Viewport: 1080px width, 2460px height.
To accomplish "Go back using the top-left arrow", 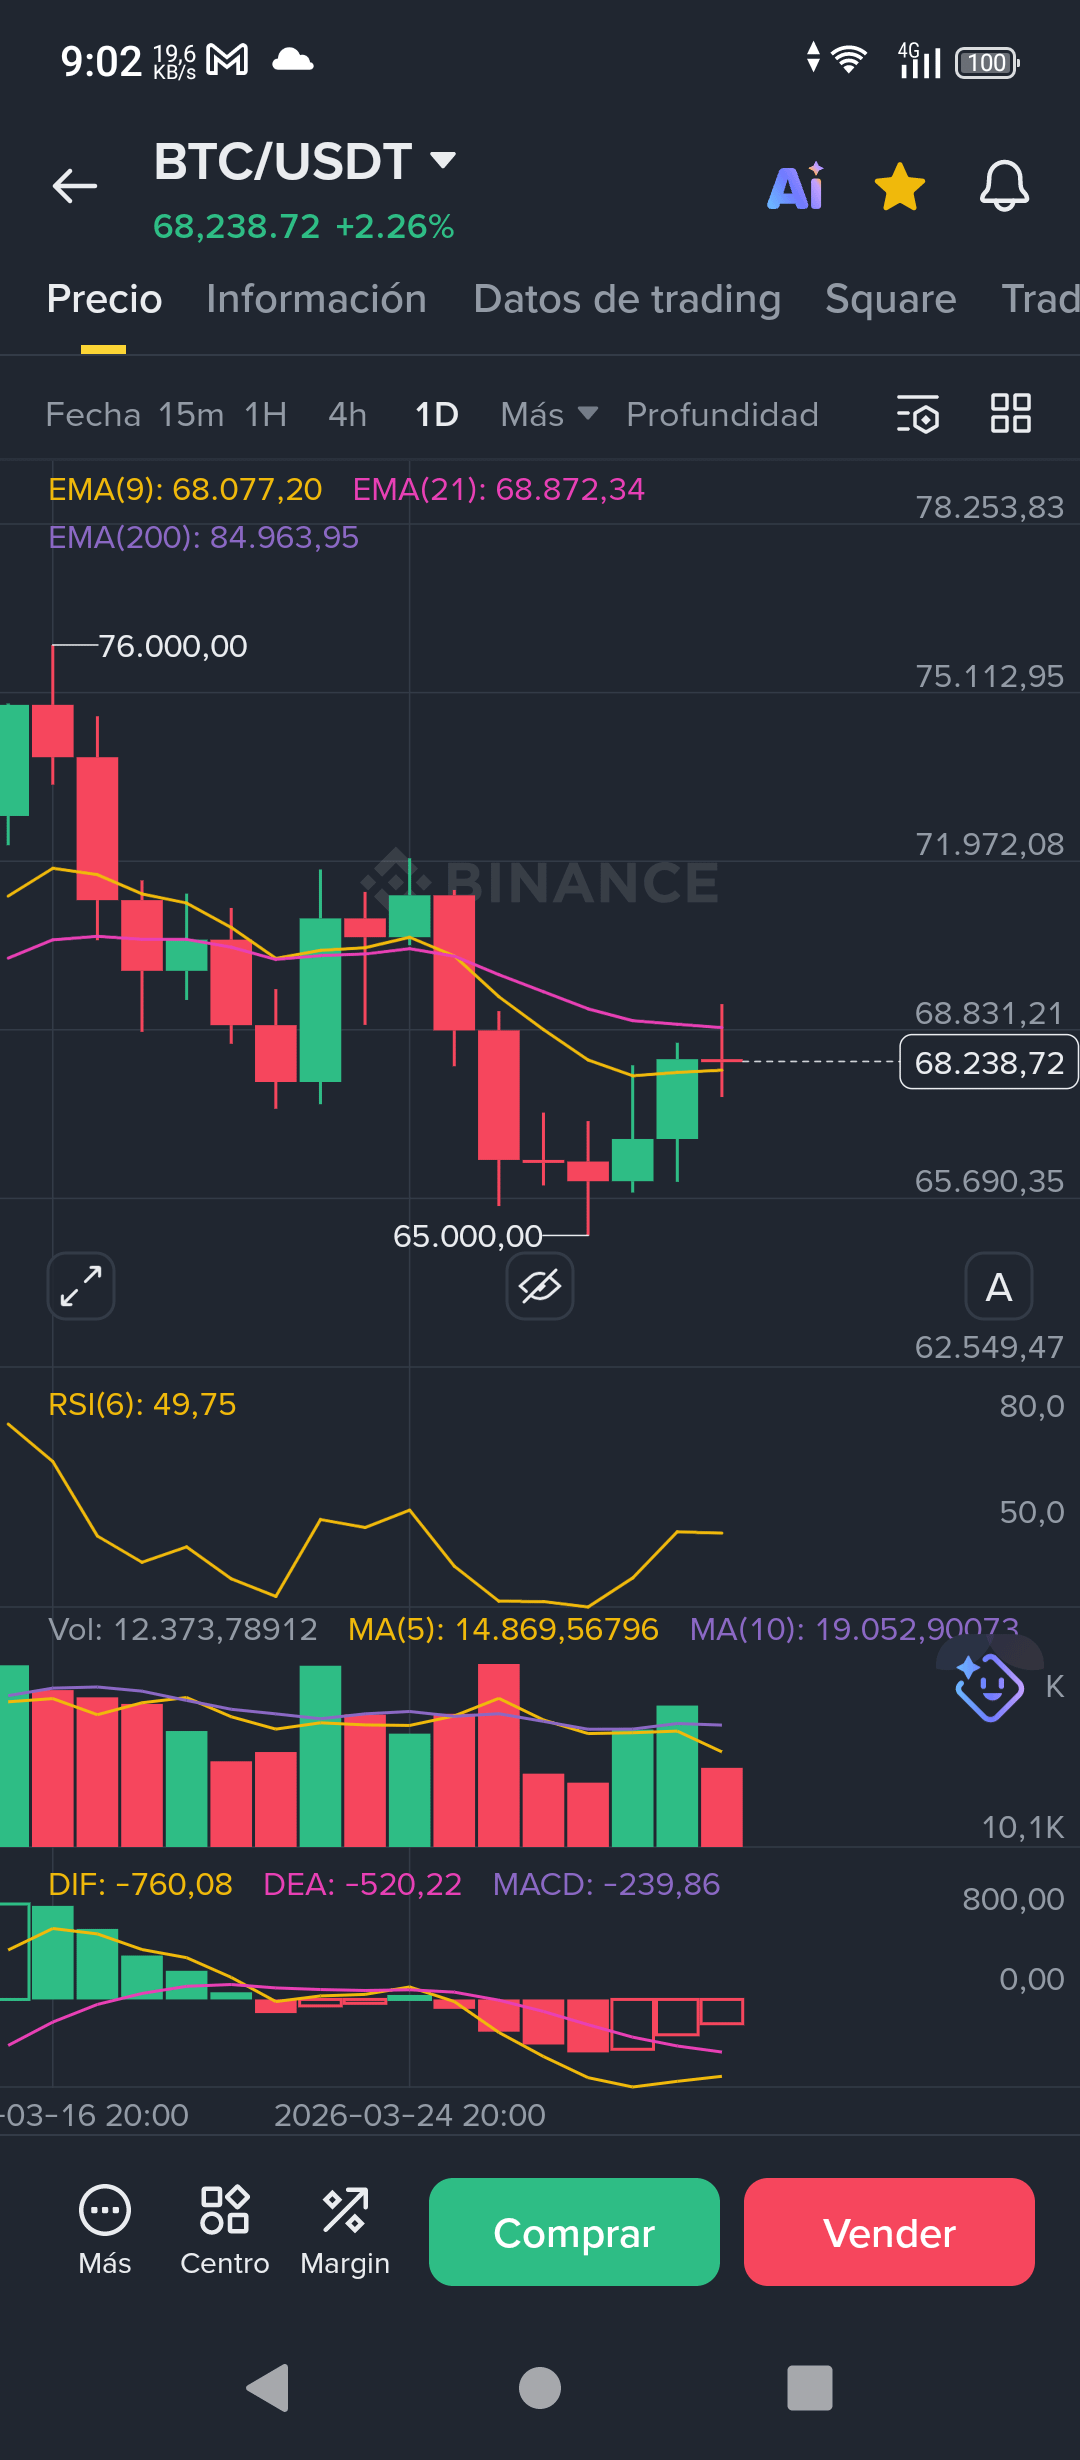I will pyautogui.click(x=75, y=186).
